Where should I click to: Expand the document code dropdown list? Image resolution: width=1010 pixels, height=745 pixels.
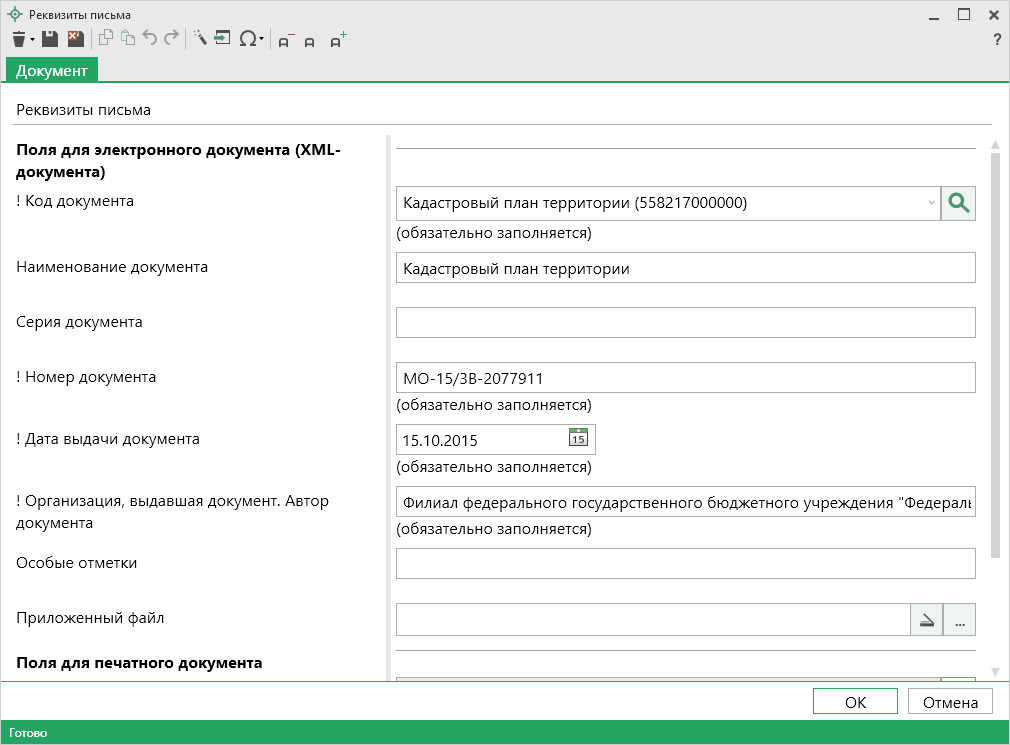931,203
